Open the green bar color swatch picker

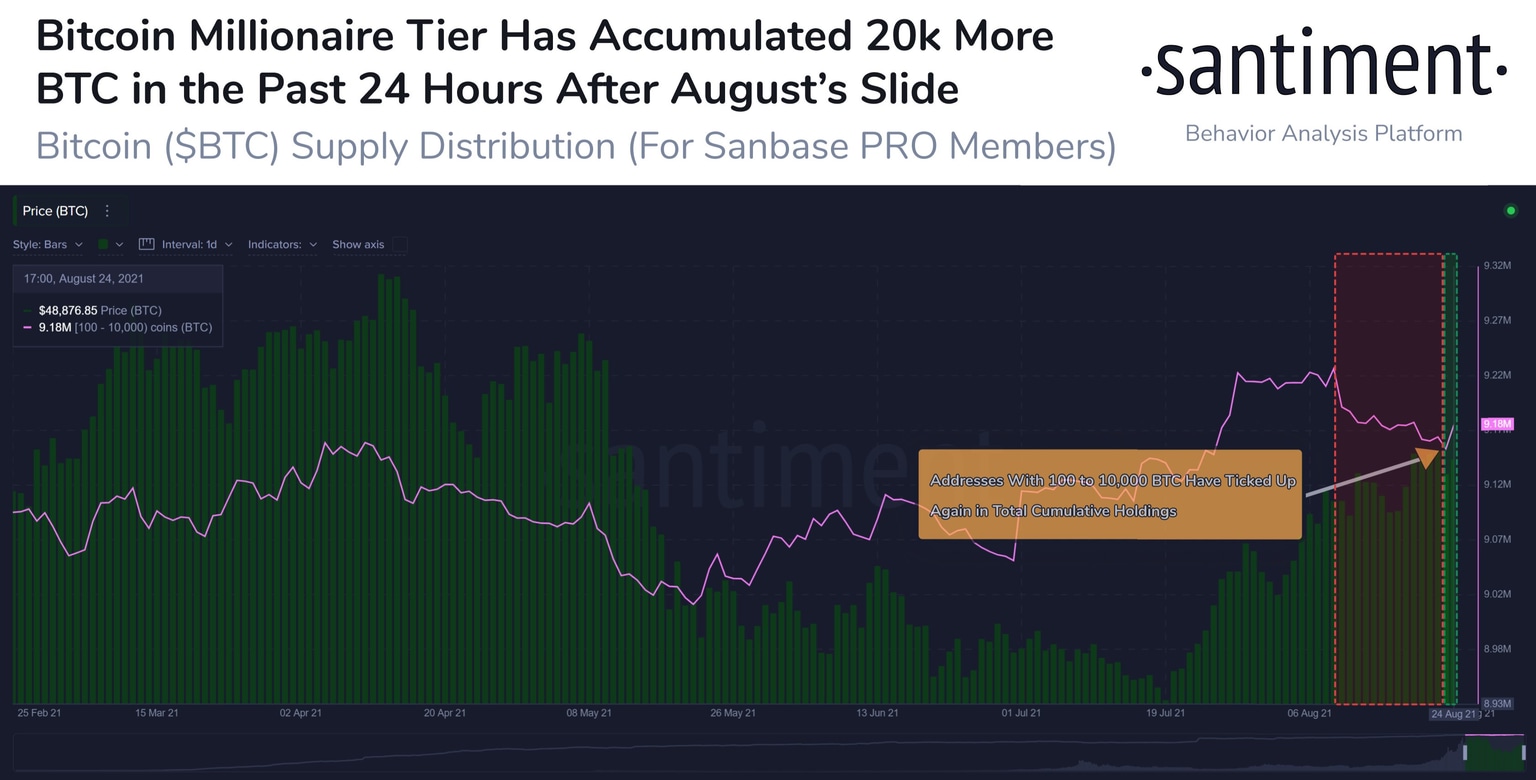[103, 244]
